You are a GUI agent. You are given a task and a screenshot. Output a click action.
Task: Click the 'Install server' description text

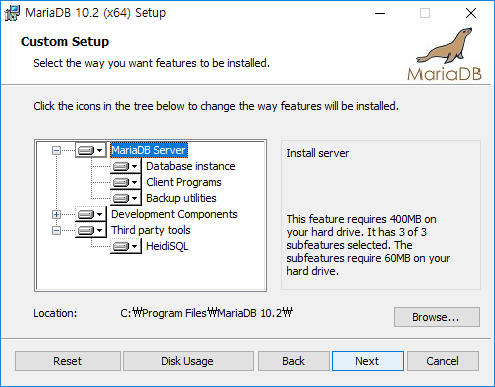pyautogui.click(x=318, y=153)
